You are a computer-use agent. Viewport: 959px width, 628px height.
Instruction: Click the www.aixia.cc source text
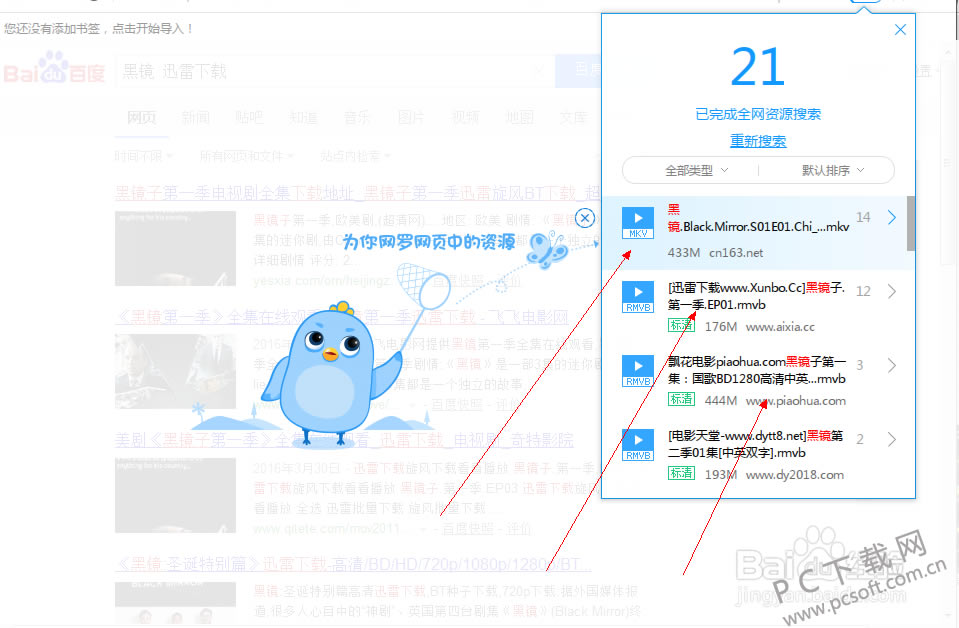780,327
